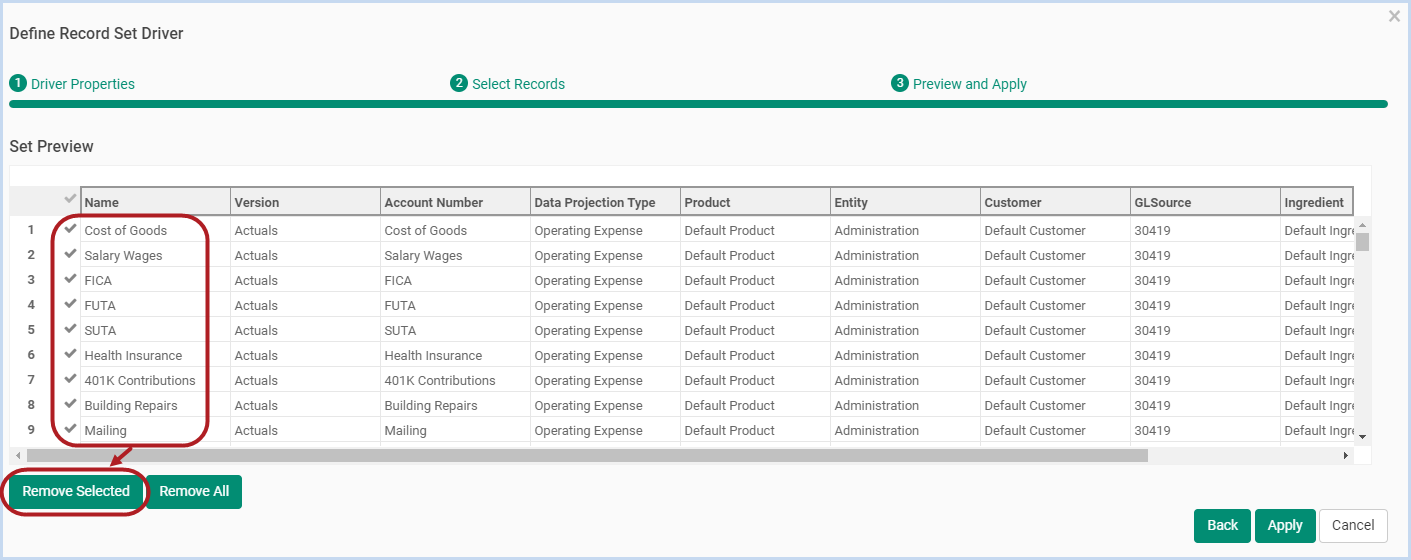Select row number 5
This screenshot has height=560, width=1411.
pos(31,330)
